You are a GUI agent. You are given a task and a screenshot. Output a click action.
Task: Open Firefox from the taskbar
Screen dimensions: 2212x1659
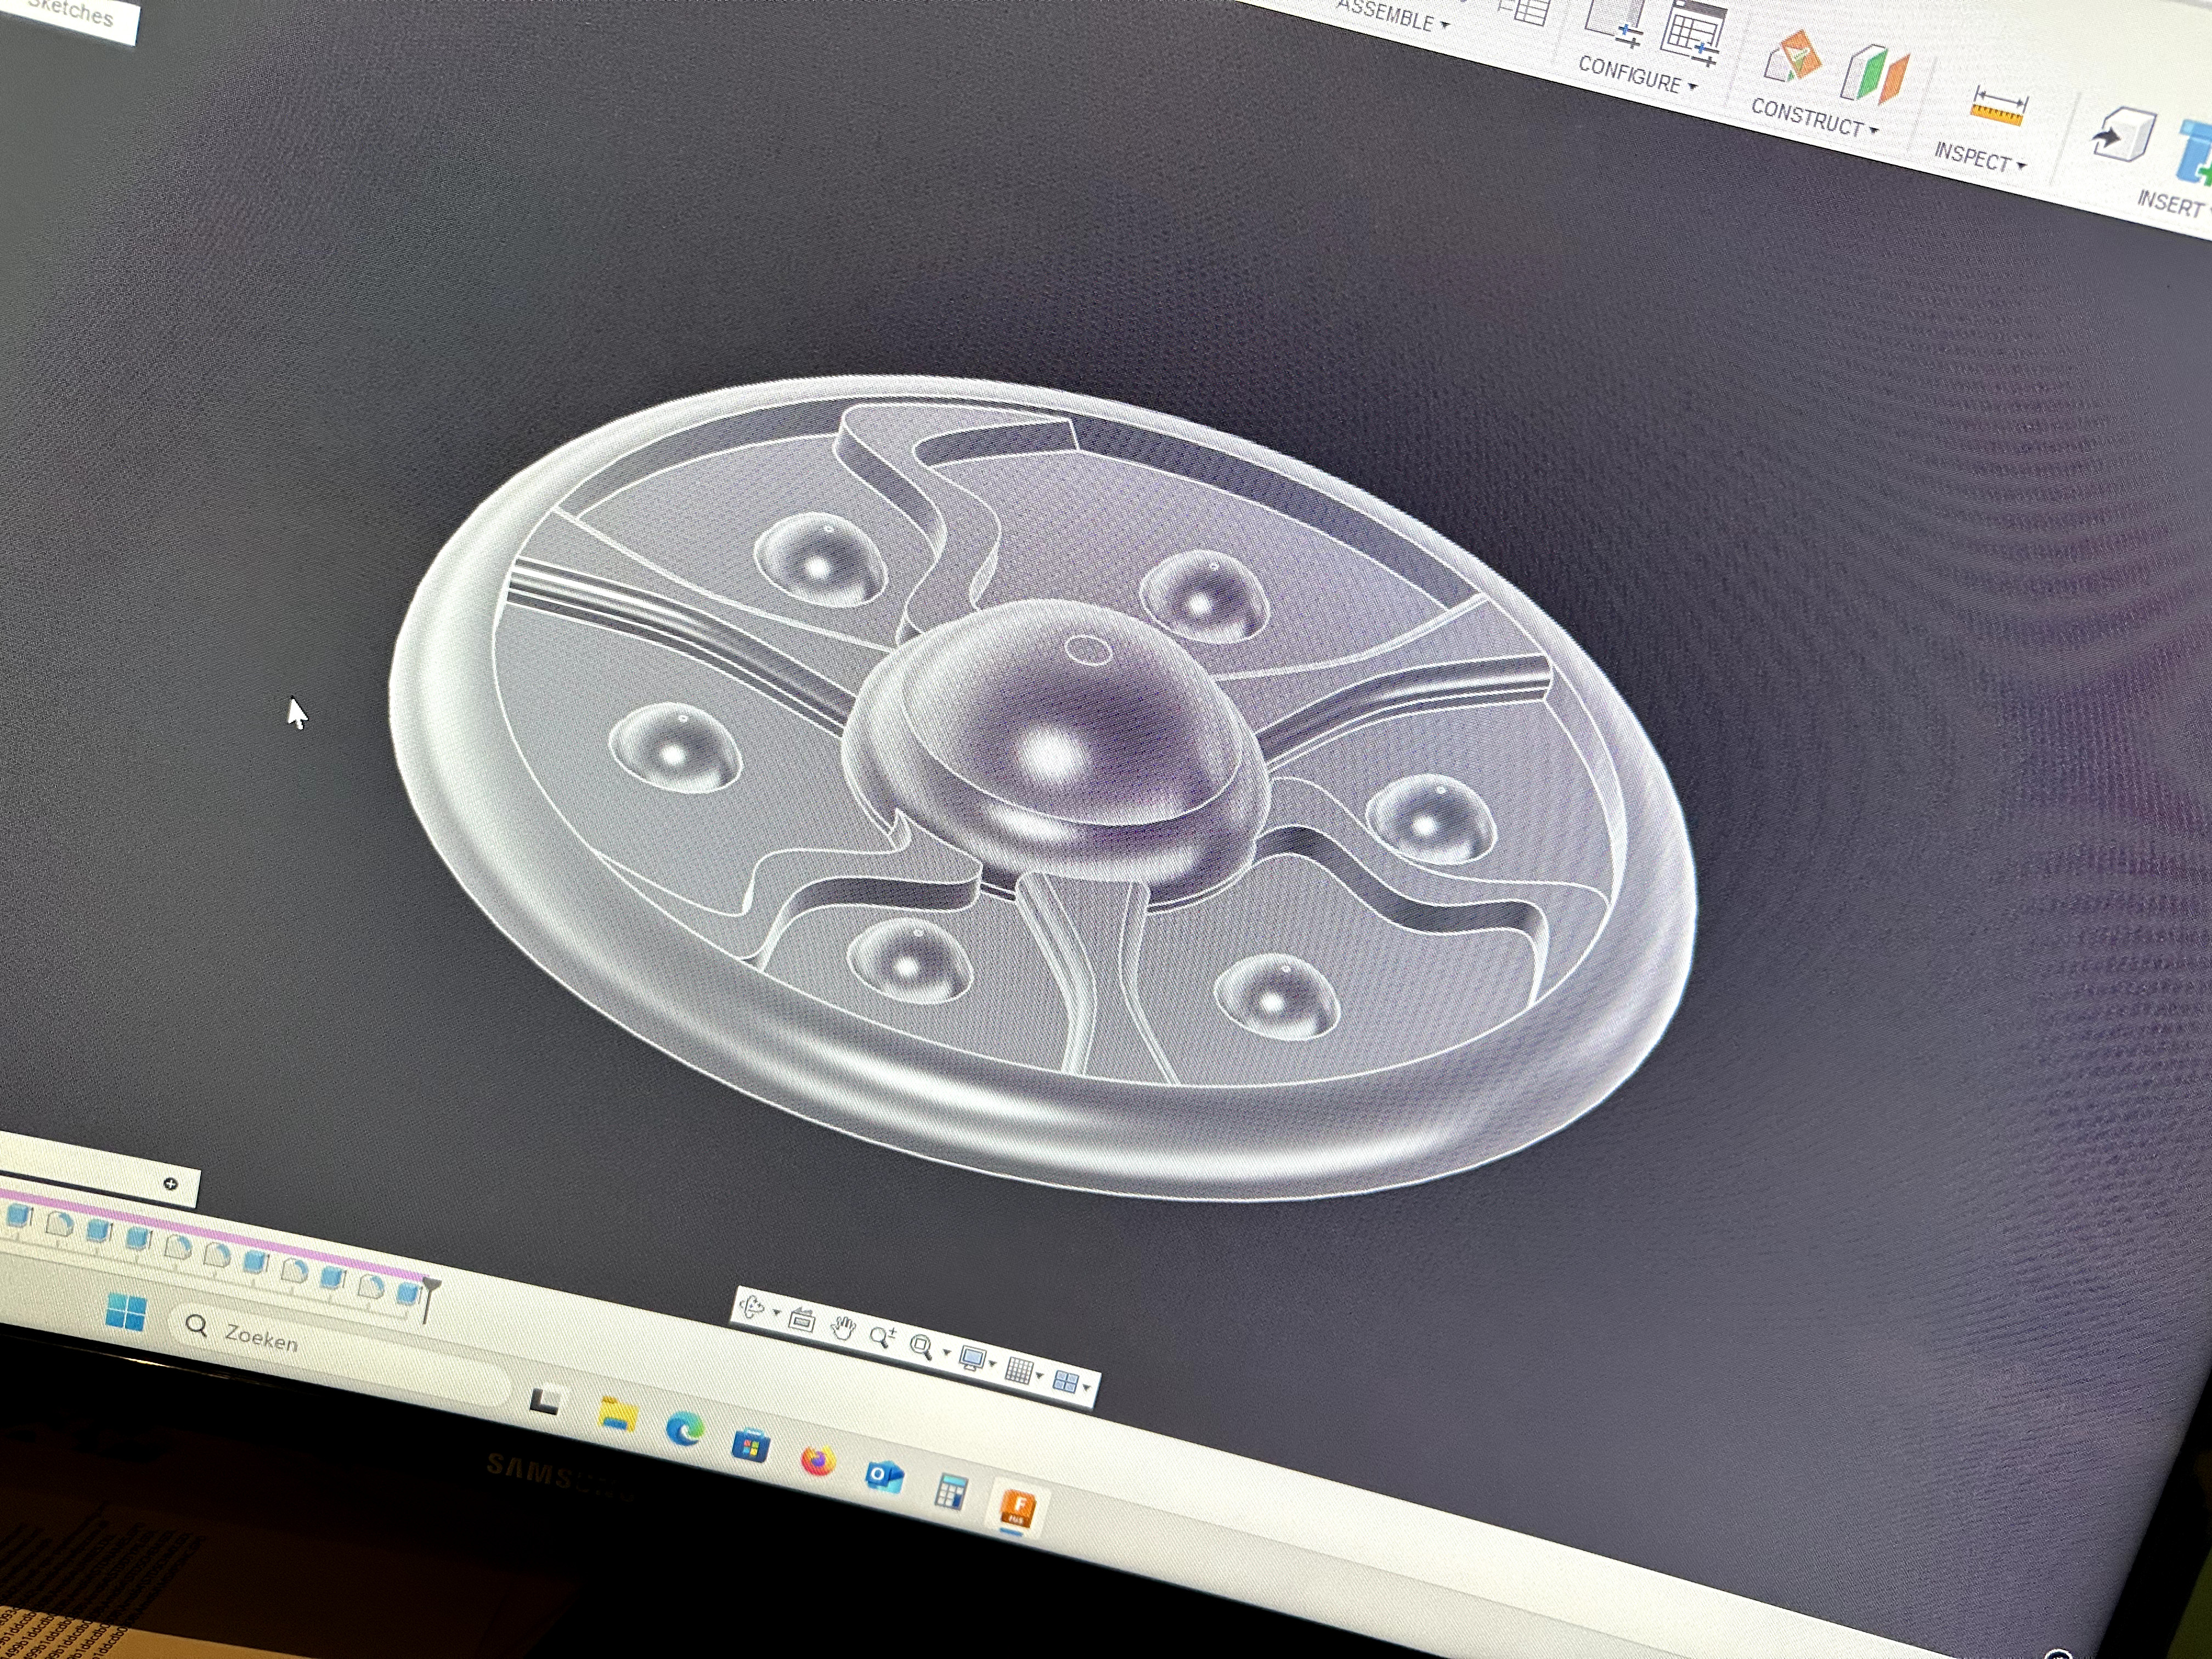818,1461
